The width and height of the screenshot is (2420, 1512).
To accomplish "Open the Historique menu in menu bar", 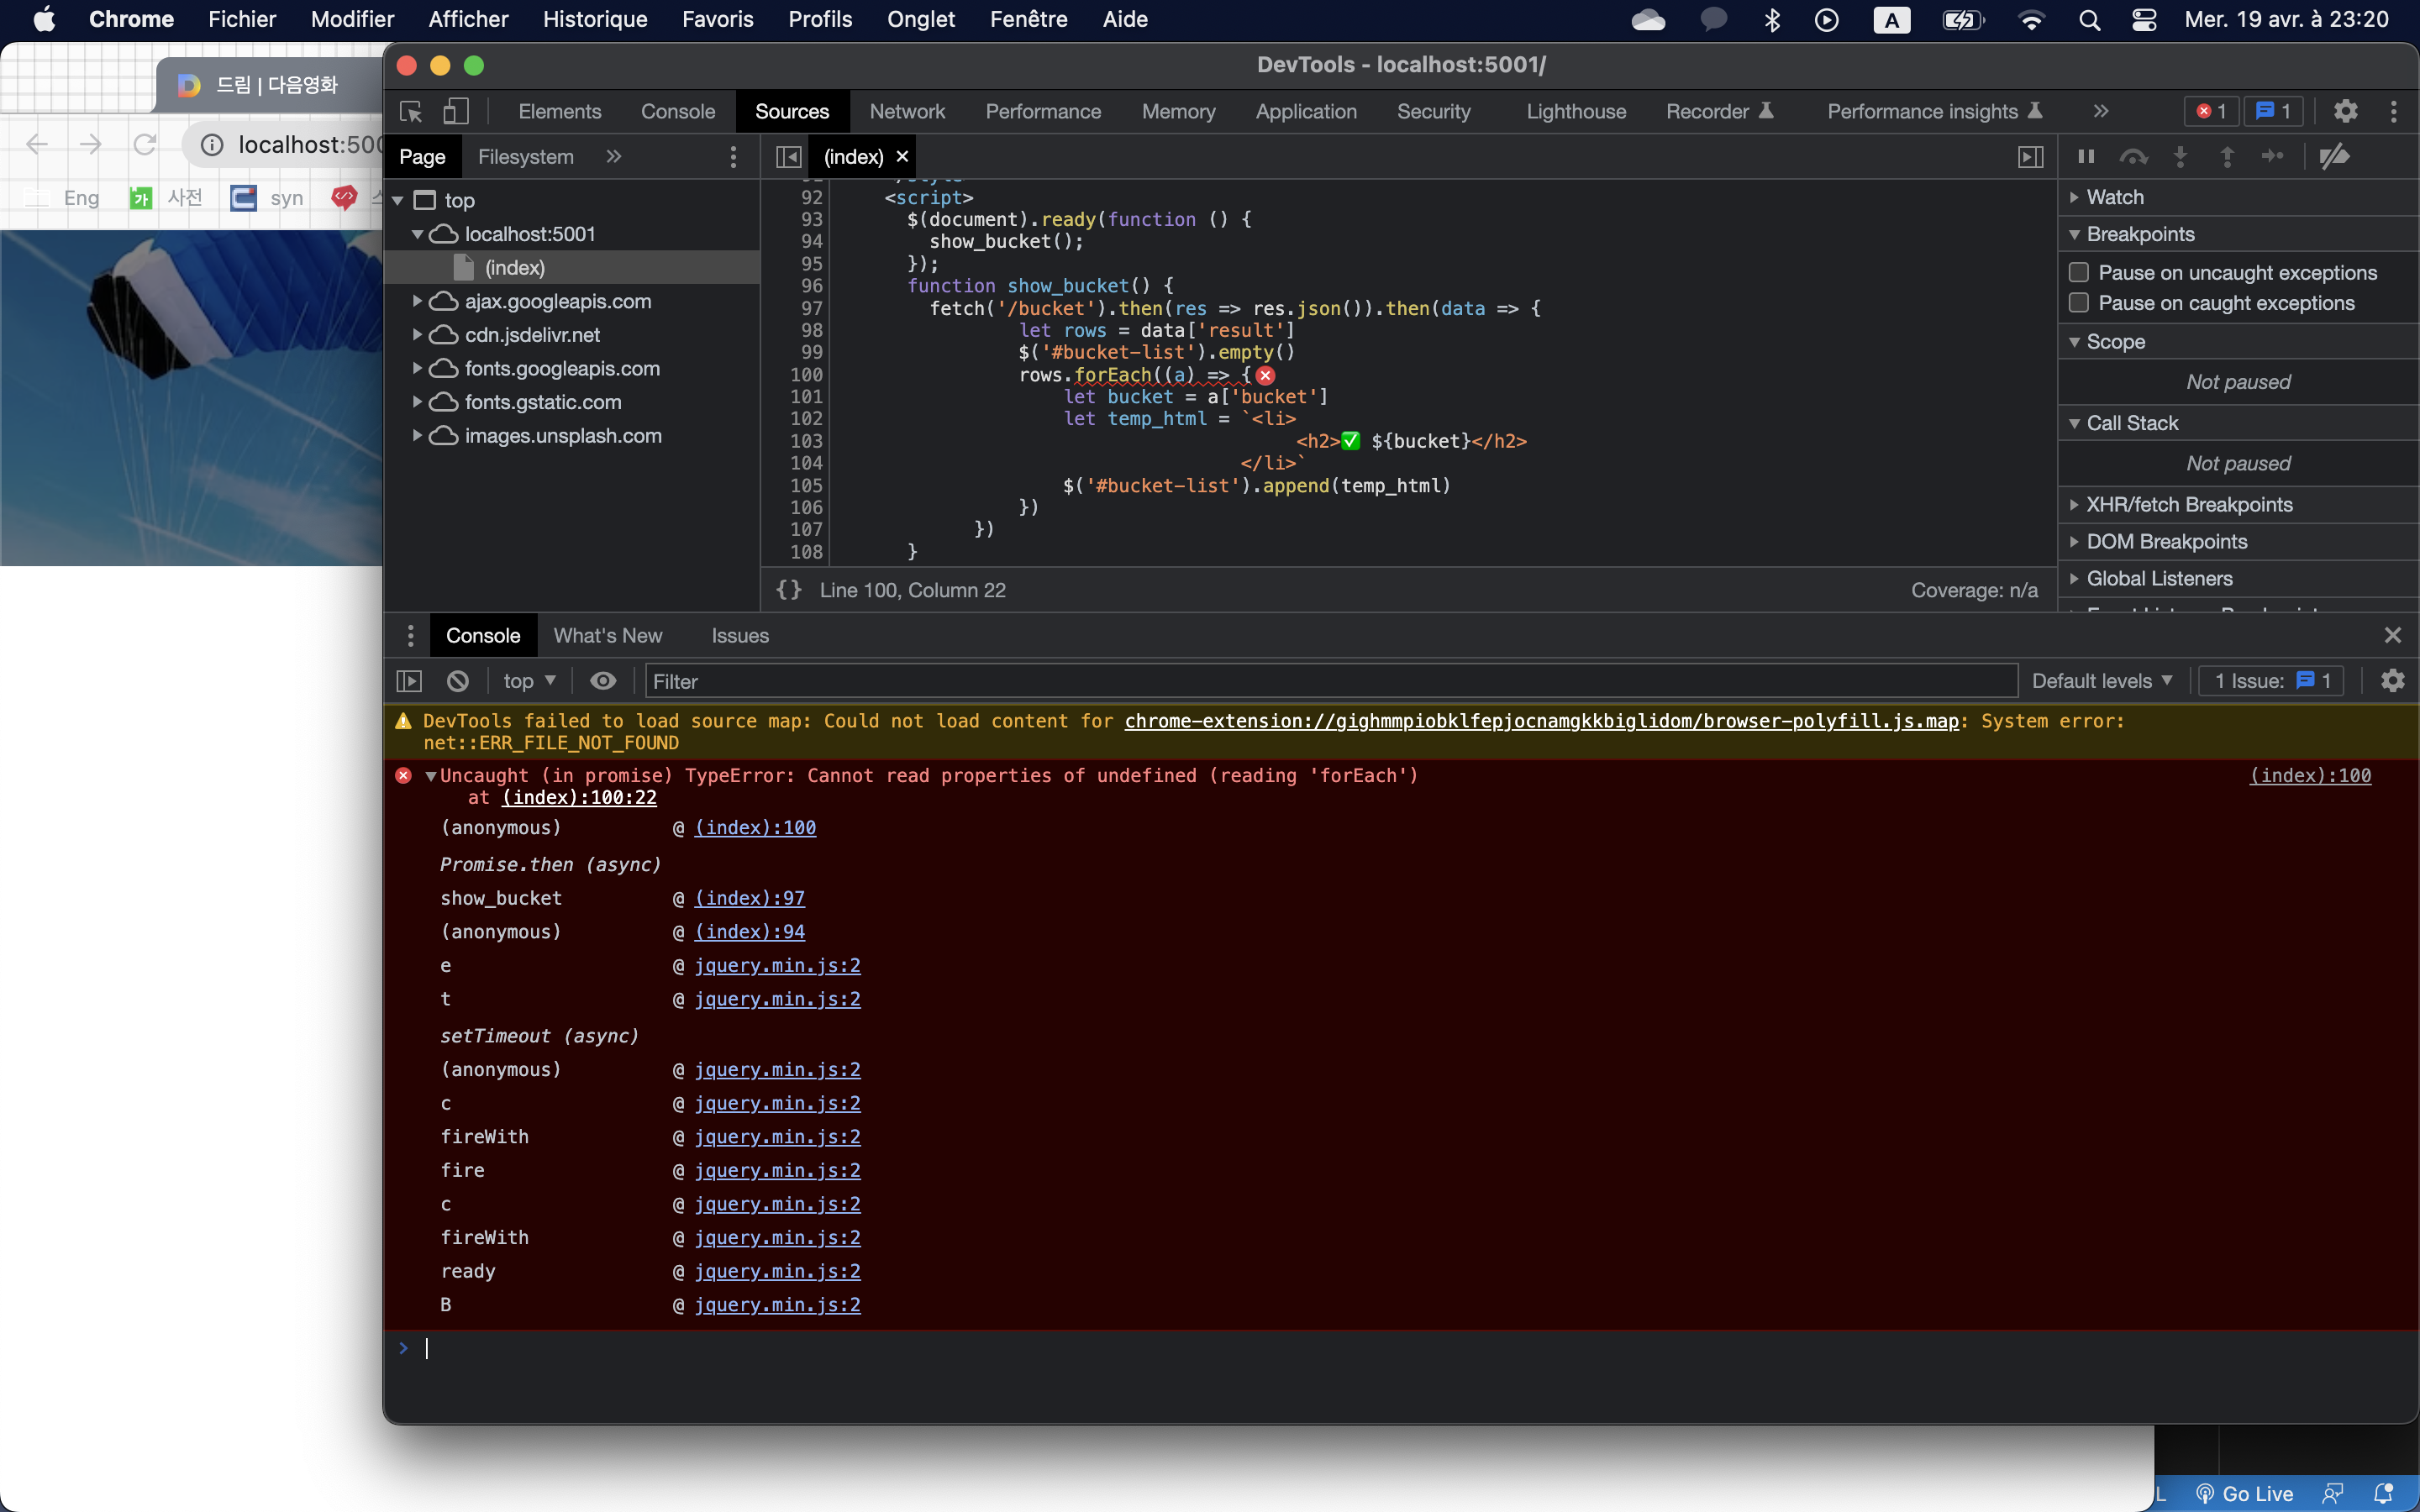I will coord(595,20).
